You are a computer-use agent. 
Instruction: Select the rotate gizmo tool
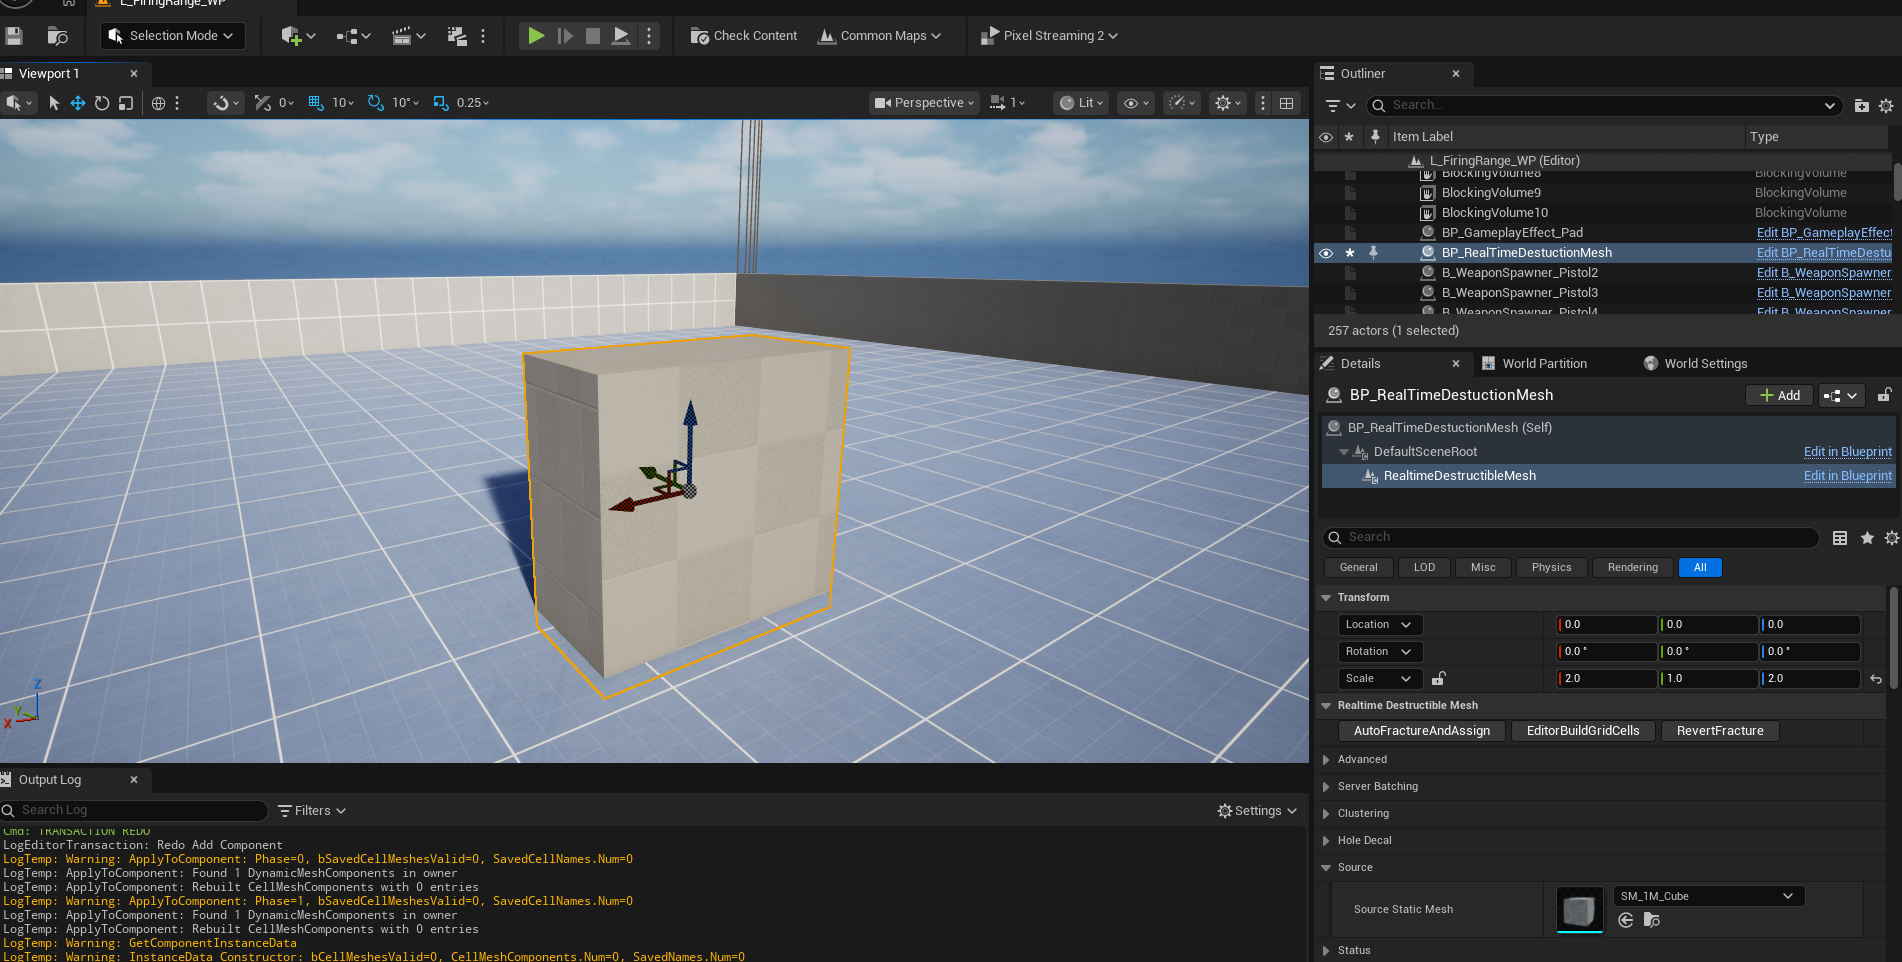click(x=102, y=103)
